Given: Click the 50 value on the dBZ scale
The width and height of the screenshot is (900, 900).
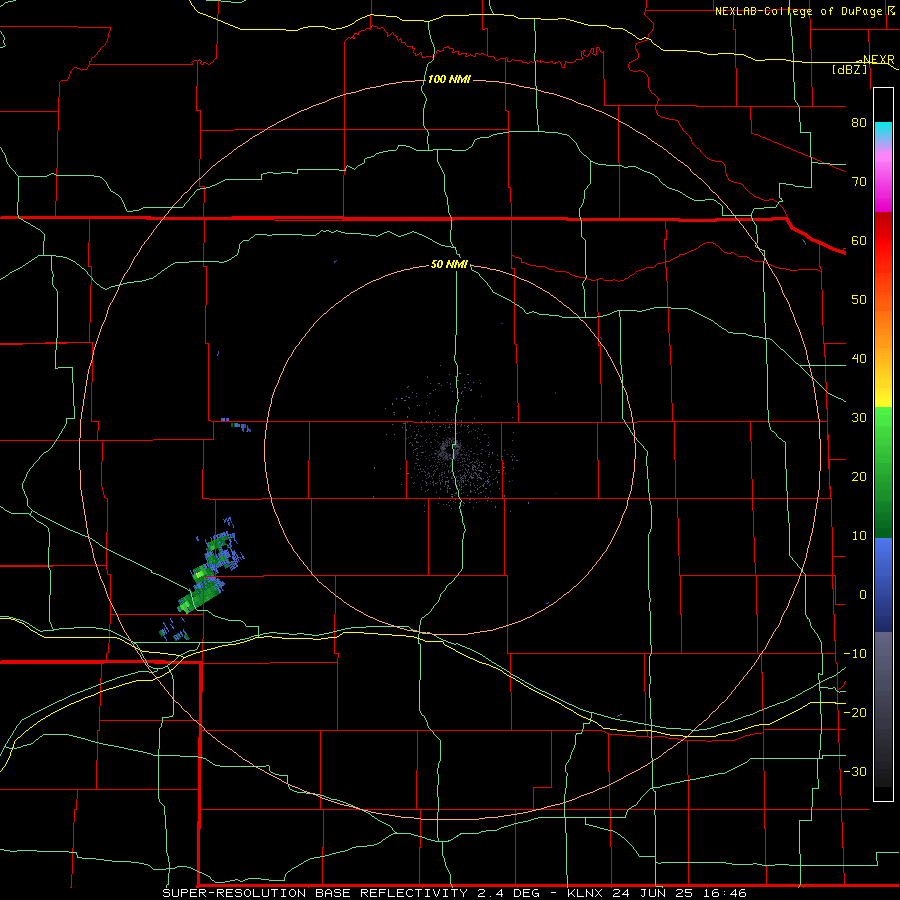Looking at the screenshot, I should tap(859, 300).
